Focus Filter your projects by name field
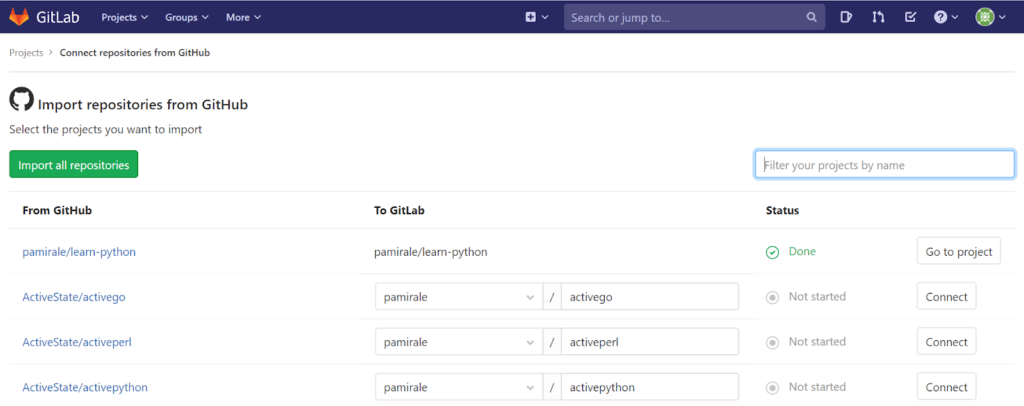This screenshot has width=1024, height=406. tap(885, 164)
